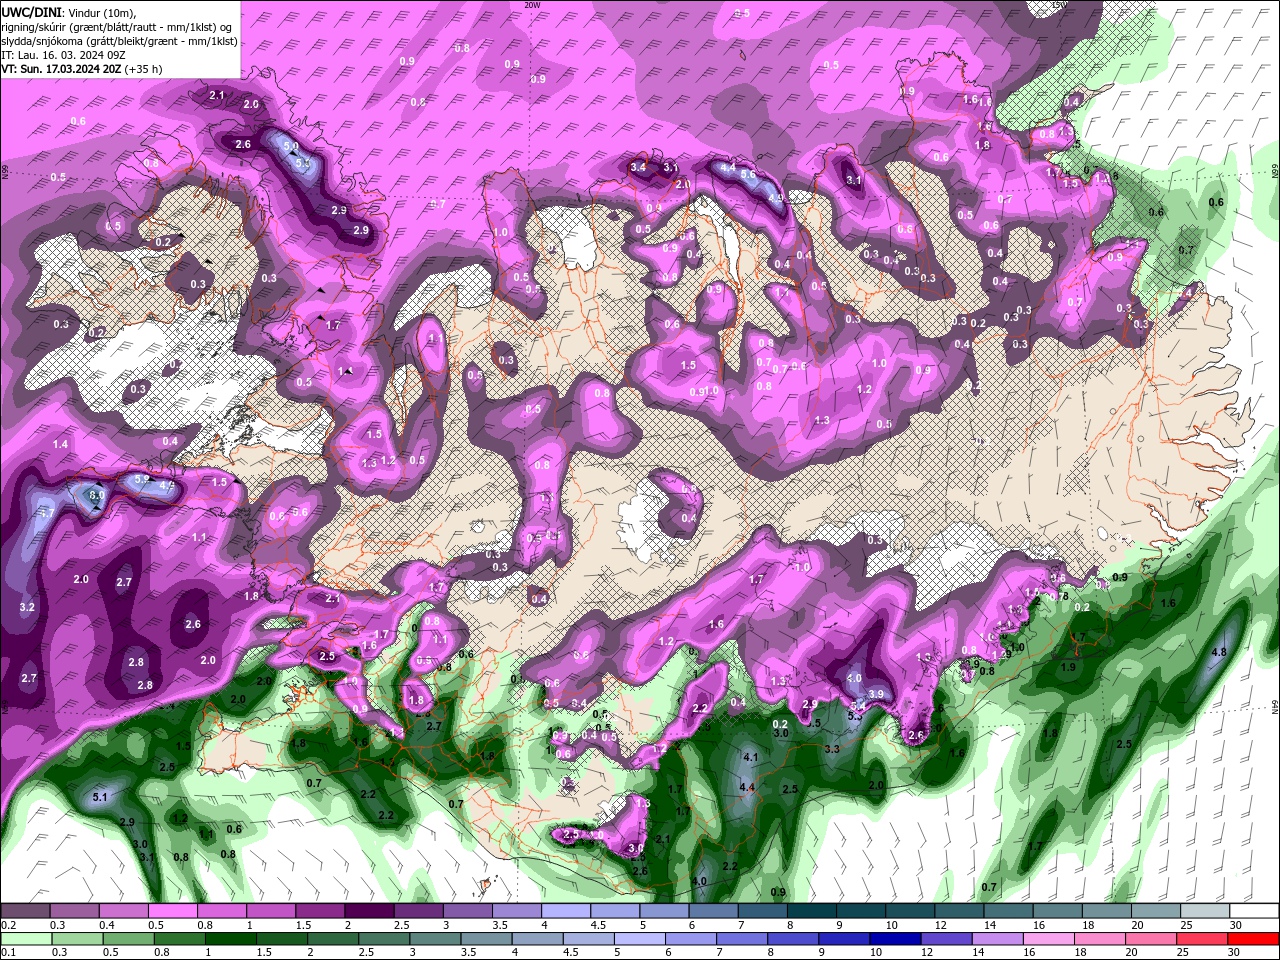Click the '3.2' snowfall value at west edge
The width and height of the screenshot is (1280, 960).
coord(27,607)
